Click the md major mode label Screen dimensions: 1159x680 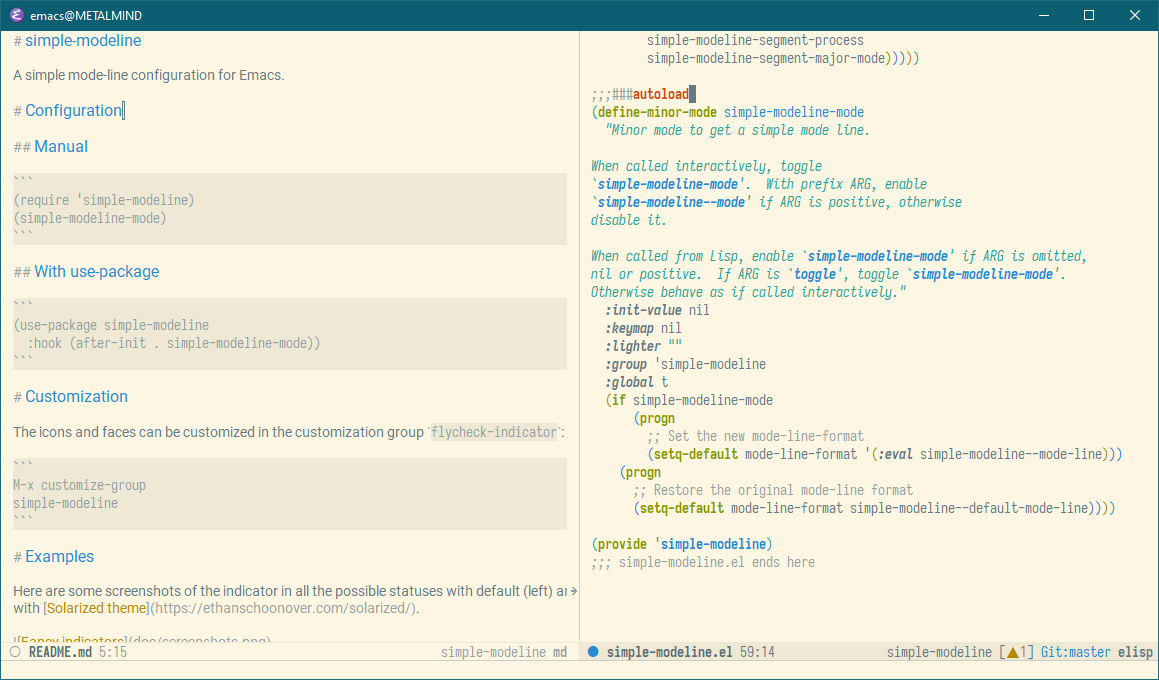560,652
